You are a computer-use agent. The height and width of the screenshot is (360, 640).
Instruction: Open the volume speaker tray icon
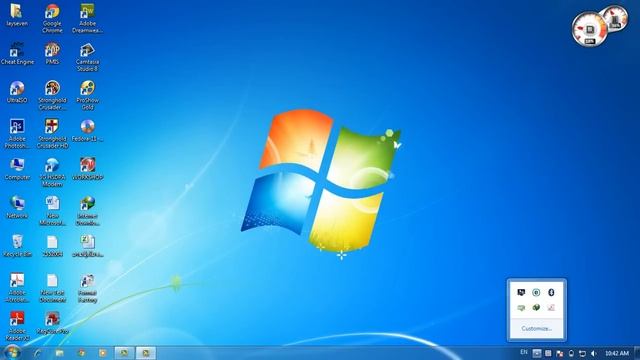594,353
